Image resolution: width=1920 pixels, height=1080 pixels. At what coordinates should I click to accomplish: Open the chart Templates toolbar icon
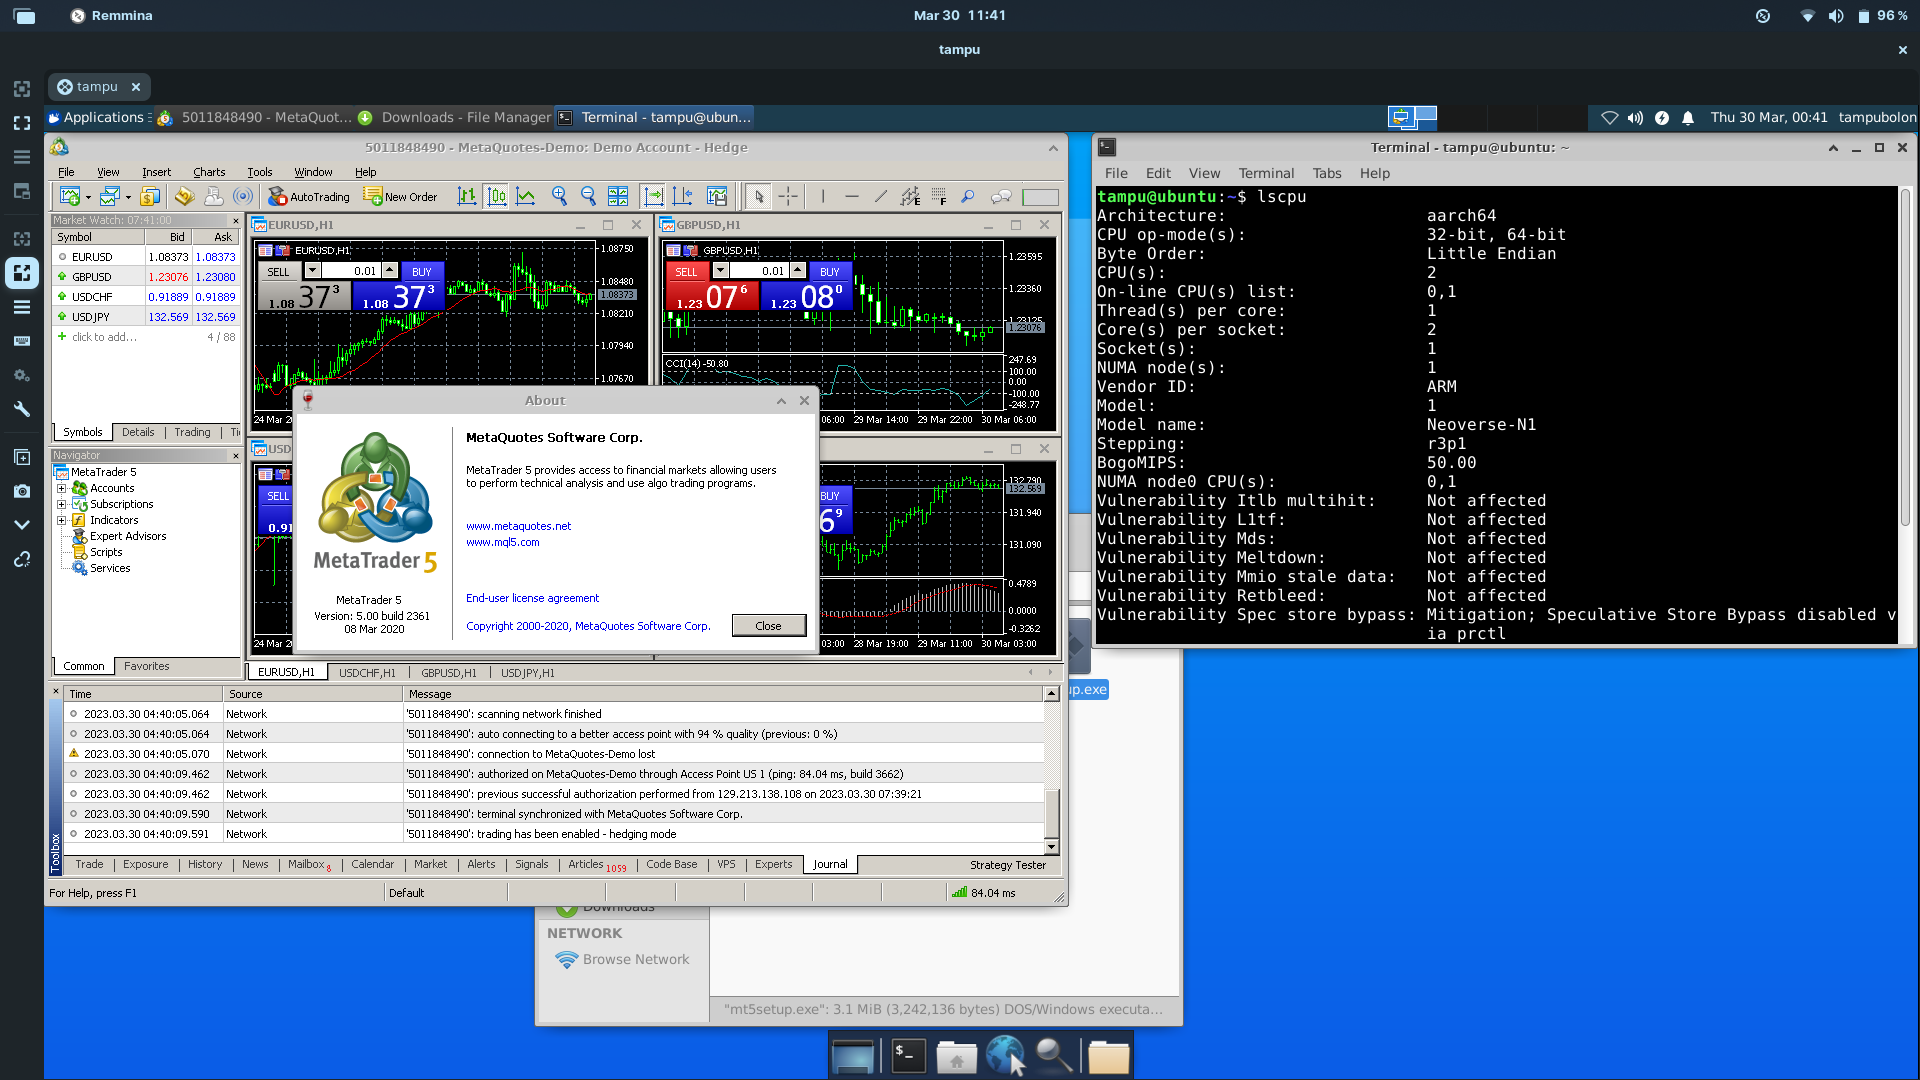point(717,197)
